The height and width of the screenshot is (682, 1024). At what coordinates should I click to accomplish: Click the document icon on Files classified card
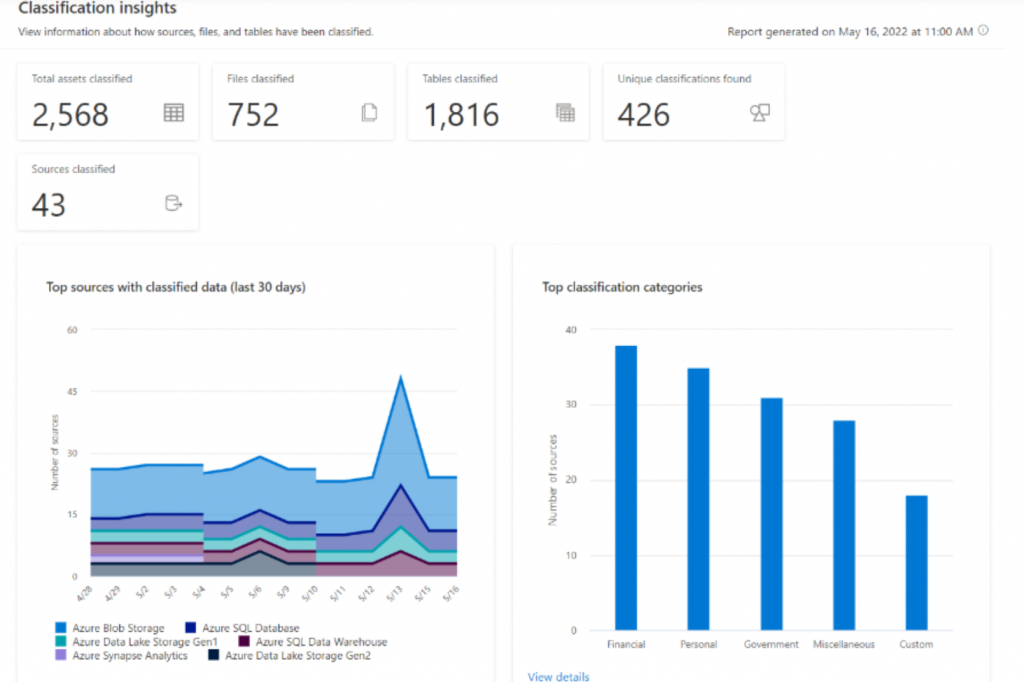368,114
